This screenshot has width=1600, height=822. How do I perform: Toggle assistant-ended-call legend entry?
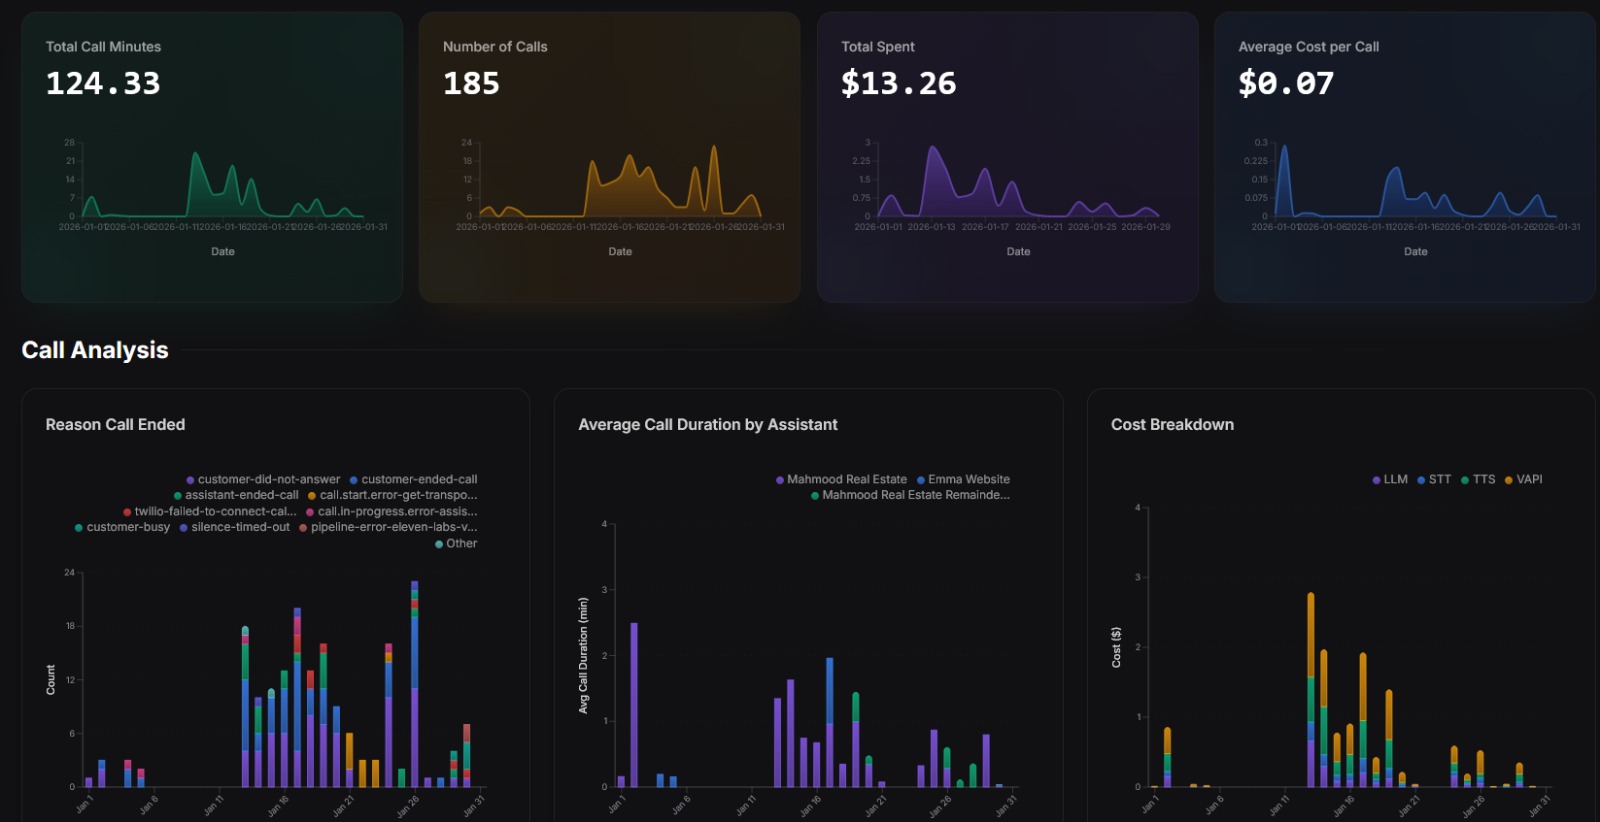[x=236, y=495]
